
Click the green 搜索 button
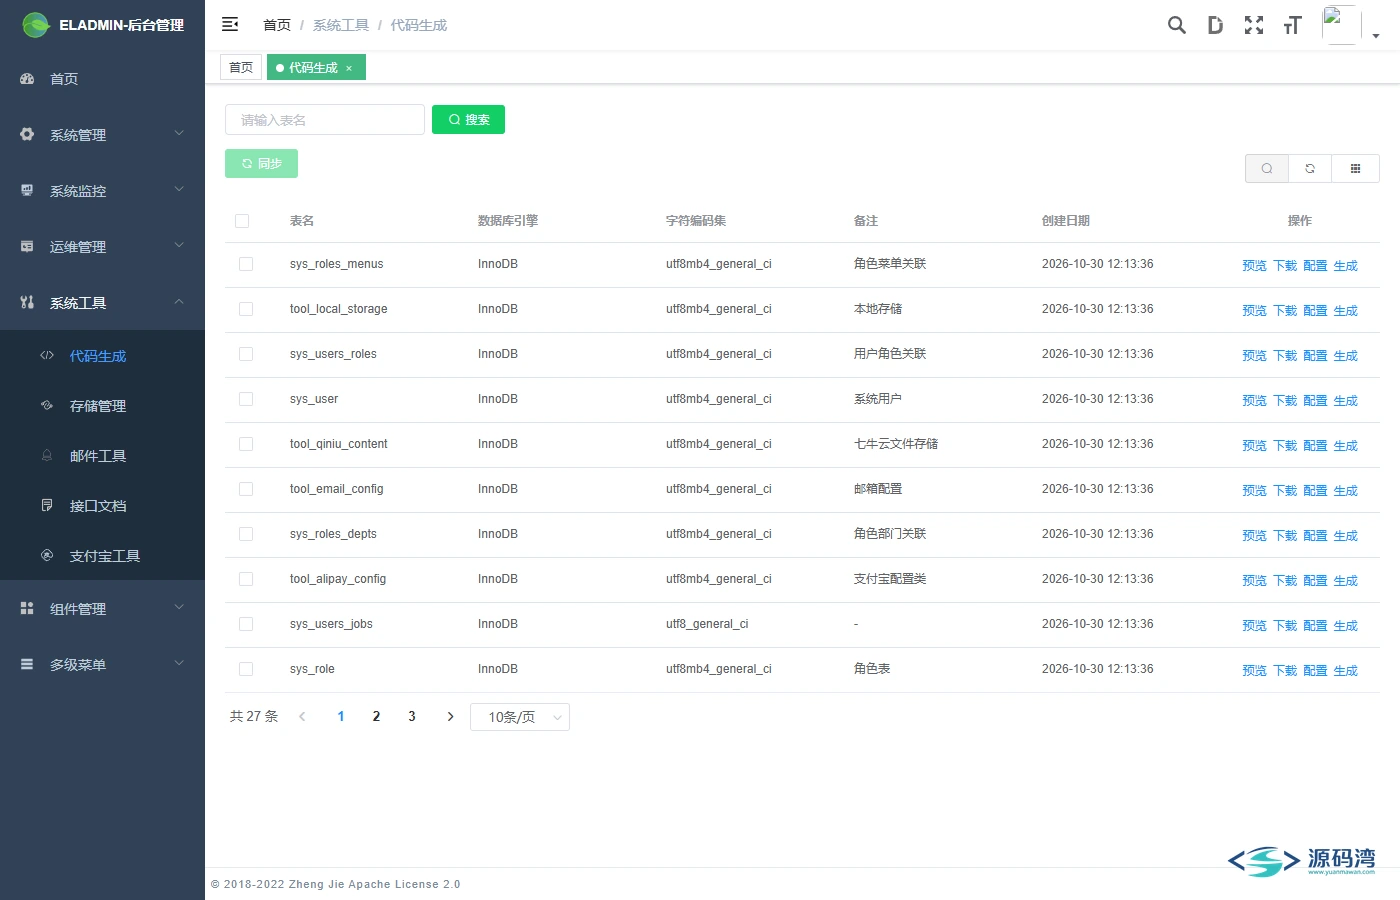tap(468, 119)
